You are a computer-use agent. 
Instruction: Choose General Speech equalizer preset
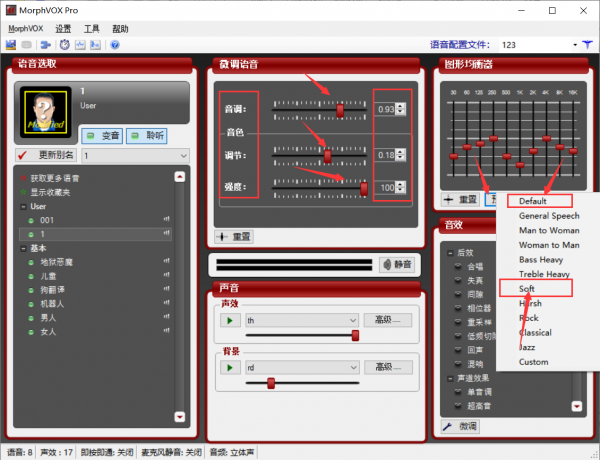click(x=549, y=216)
